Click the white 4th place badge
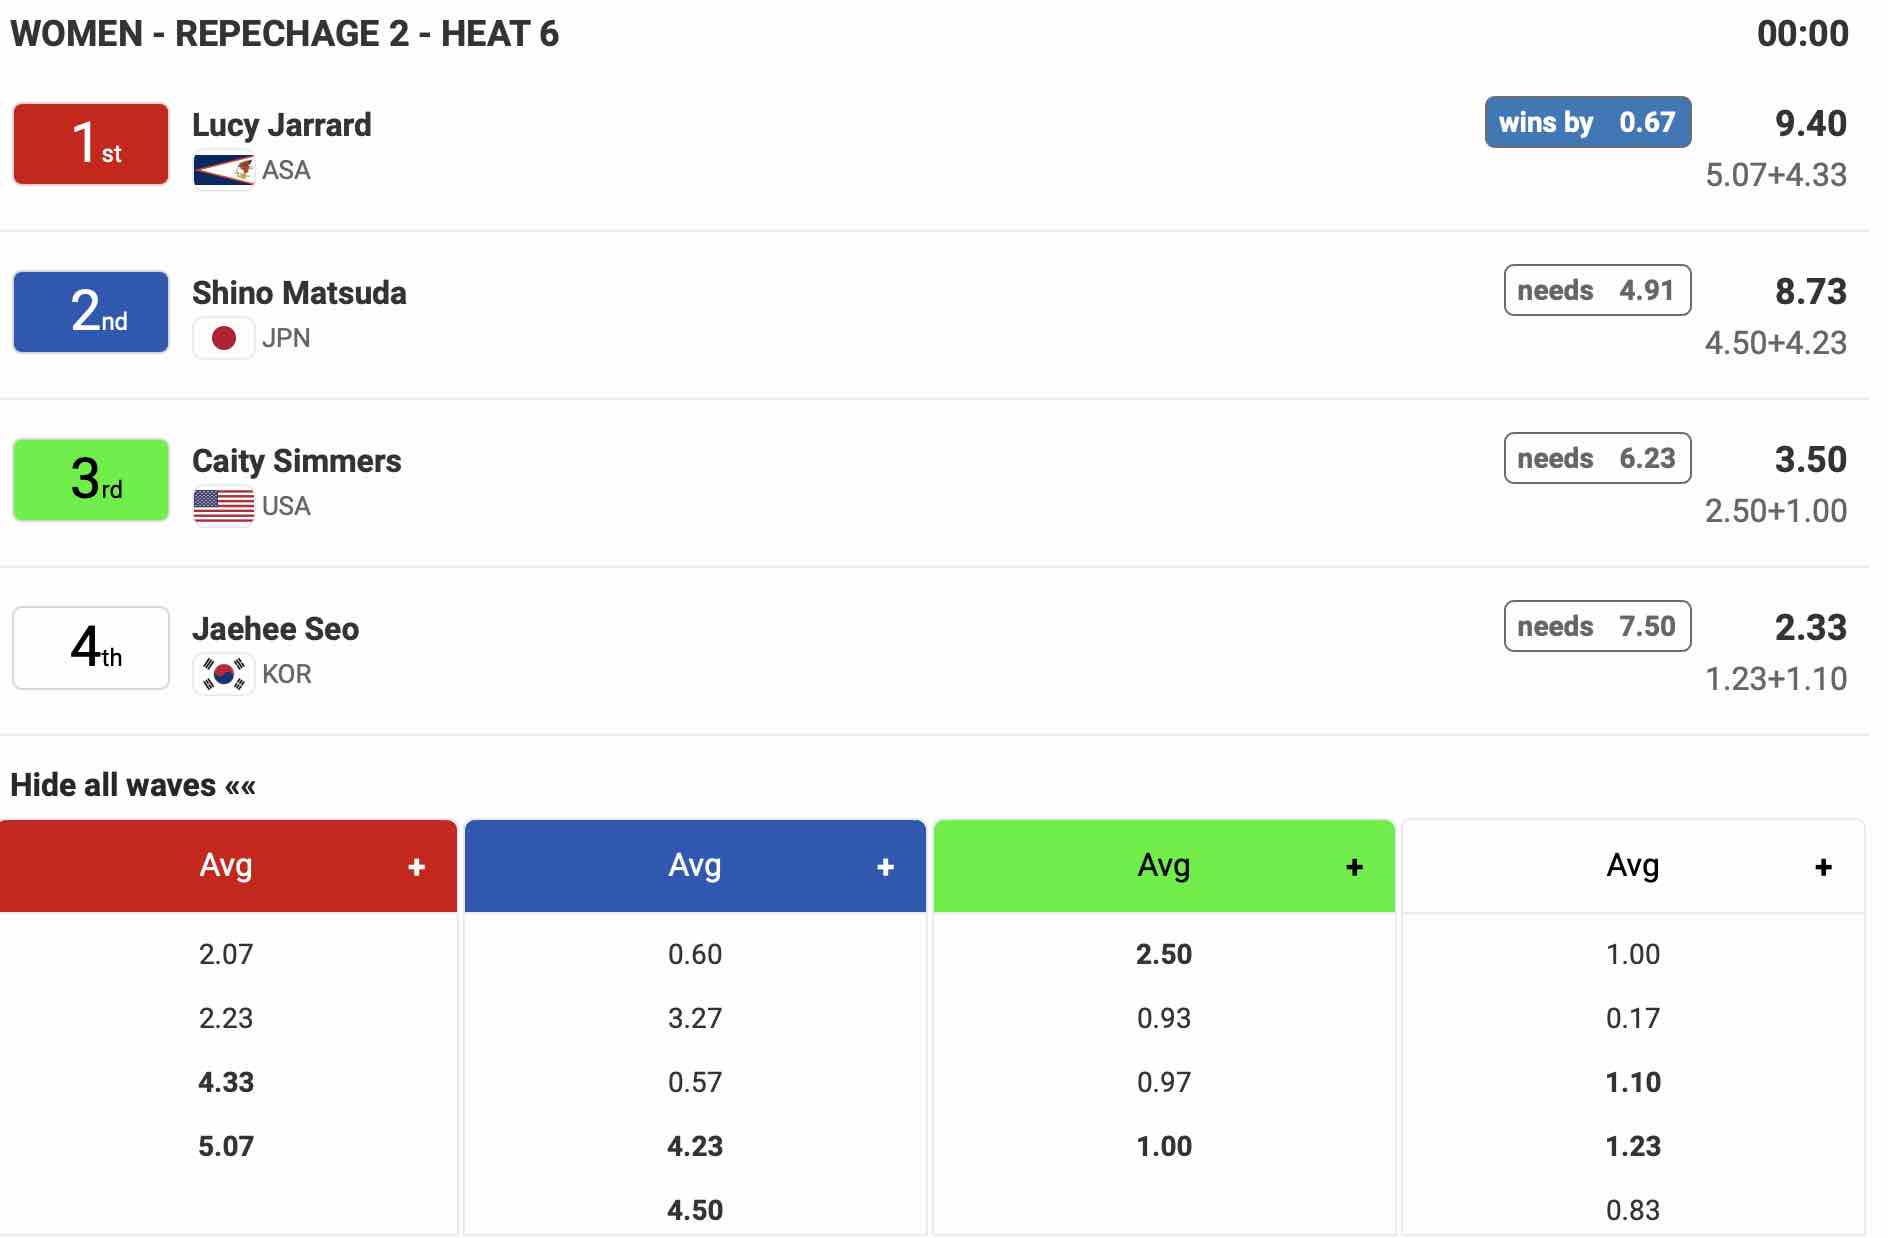The image size is (1888, 1238). (x=91, y=648)
